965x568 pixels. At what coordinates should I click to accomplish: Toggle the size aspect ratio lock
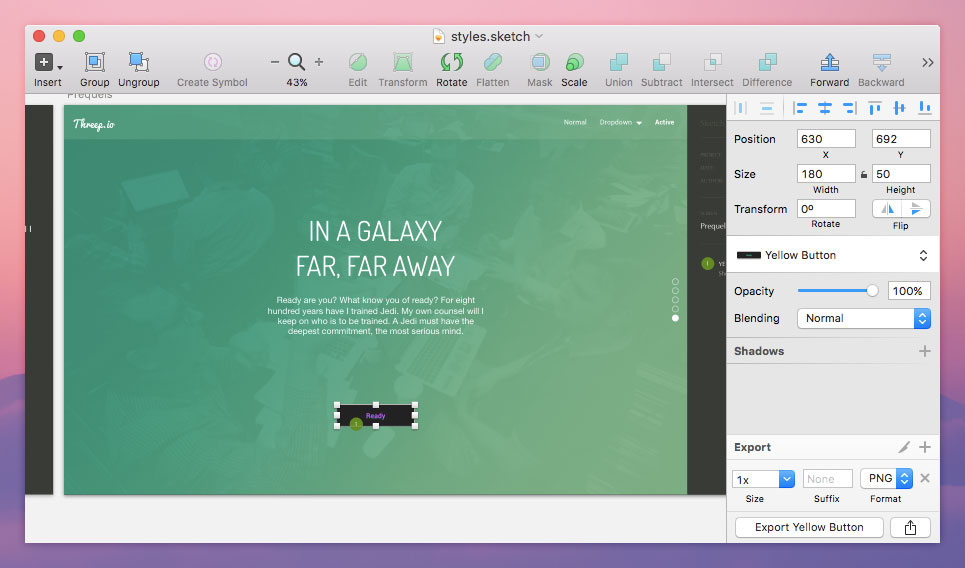click(x=864, y=174)
